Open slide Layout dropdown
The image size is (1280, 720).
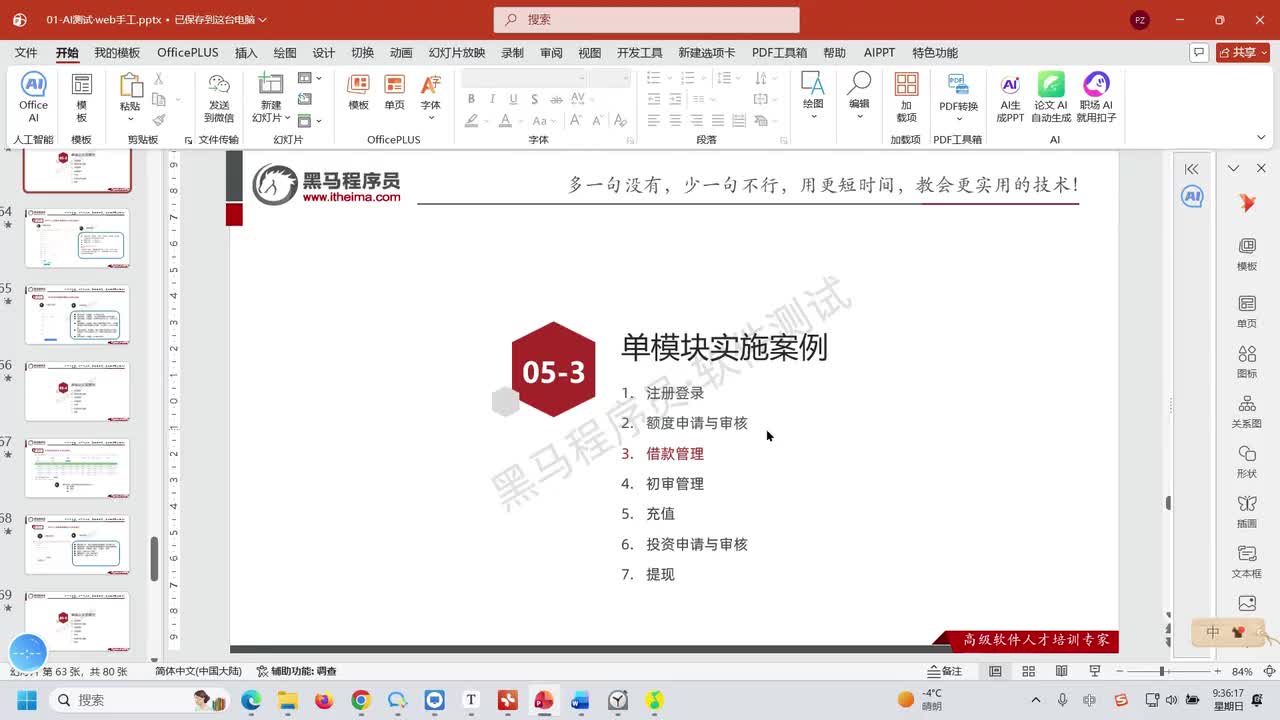point(309,78)
